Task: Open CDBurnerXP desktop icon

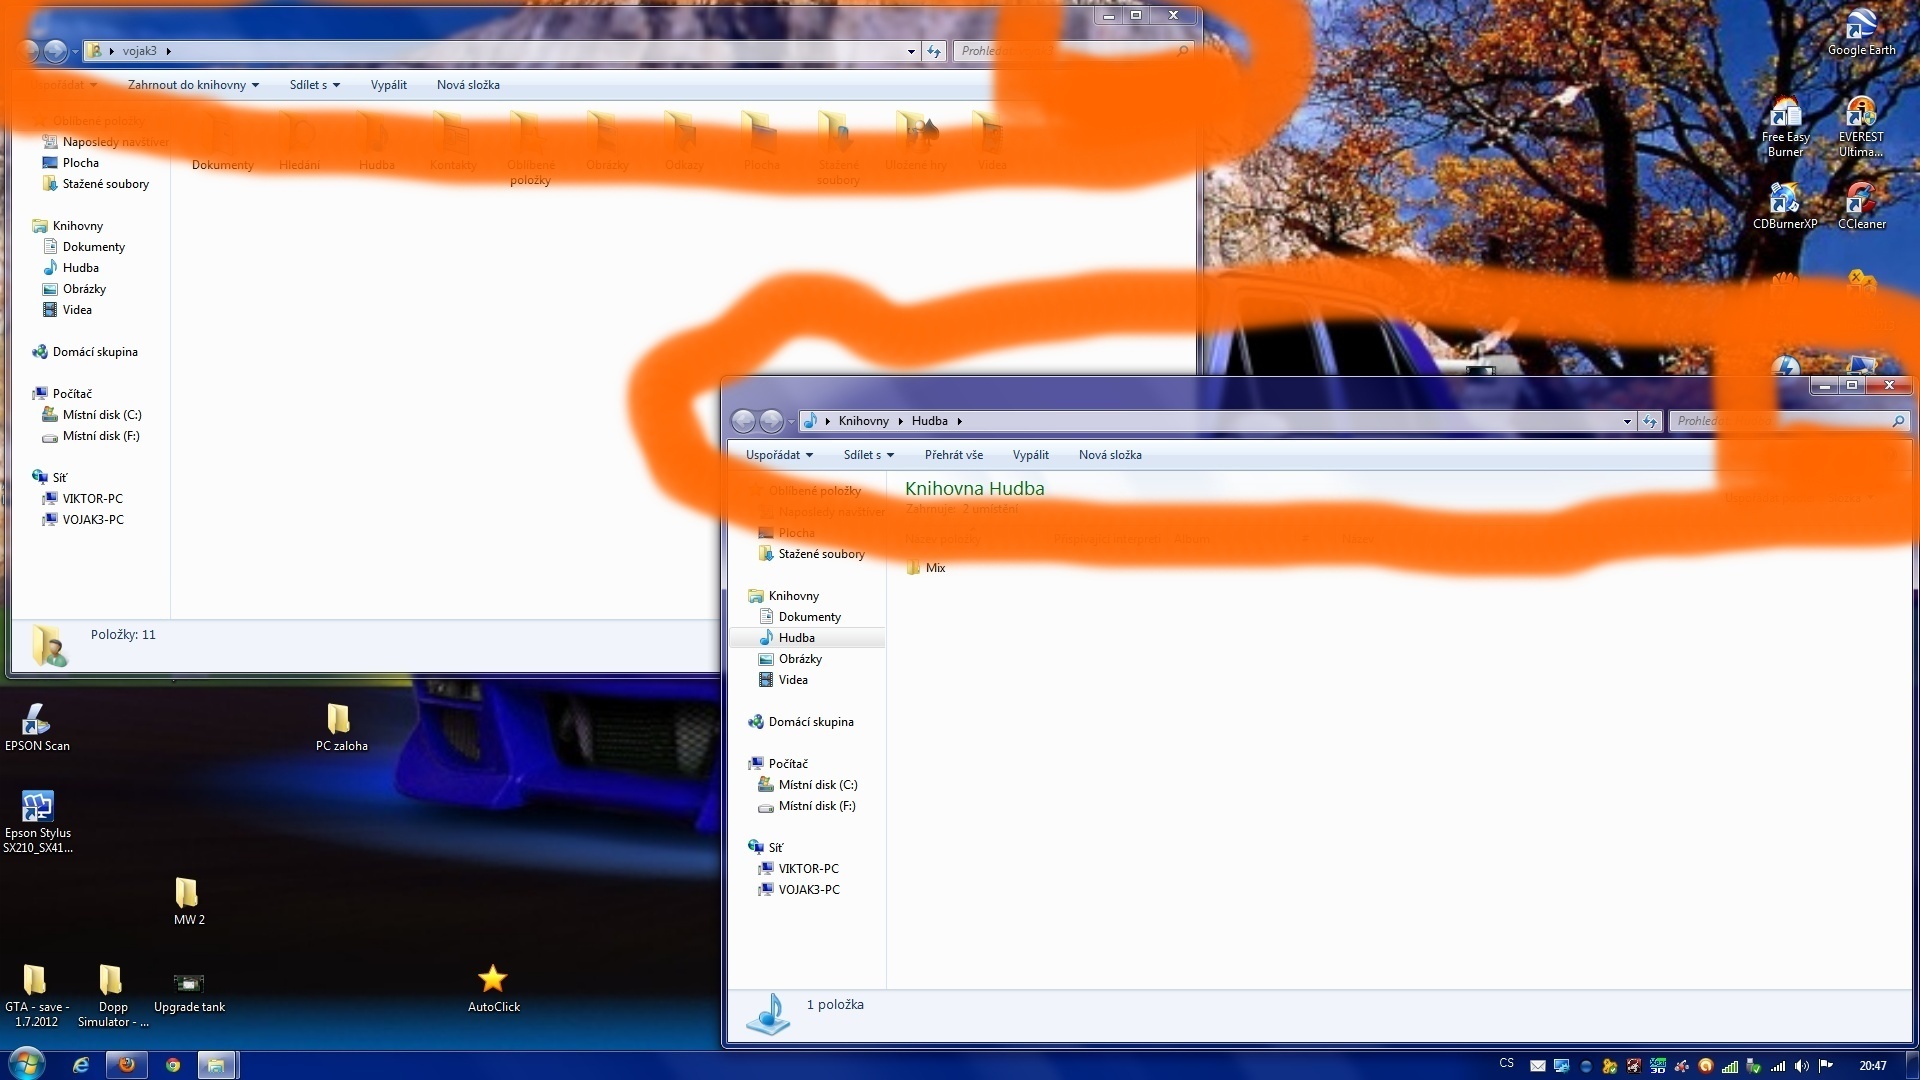Action: point(1784,203)
